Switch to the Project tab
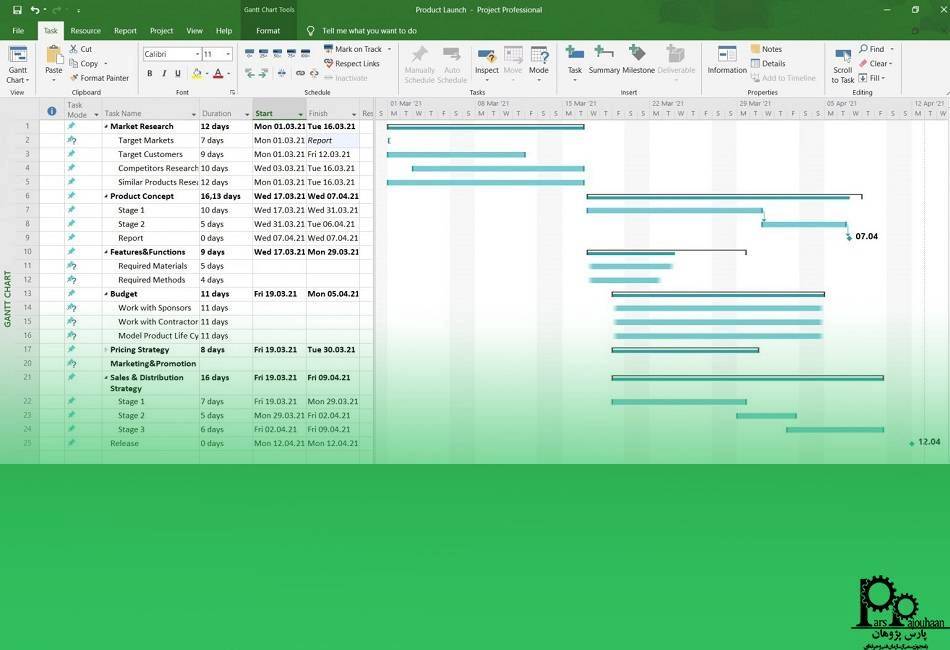This screenshot has width=950, height=650. pyautogui.click(x=161, y=31)
